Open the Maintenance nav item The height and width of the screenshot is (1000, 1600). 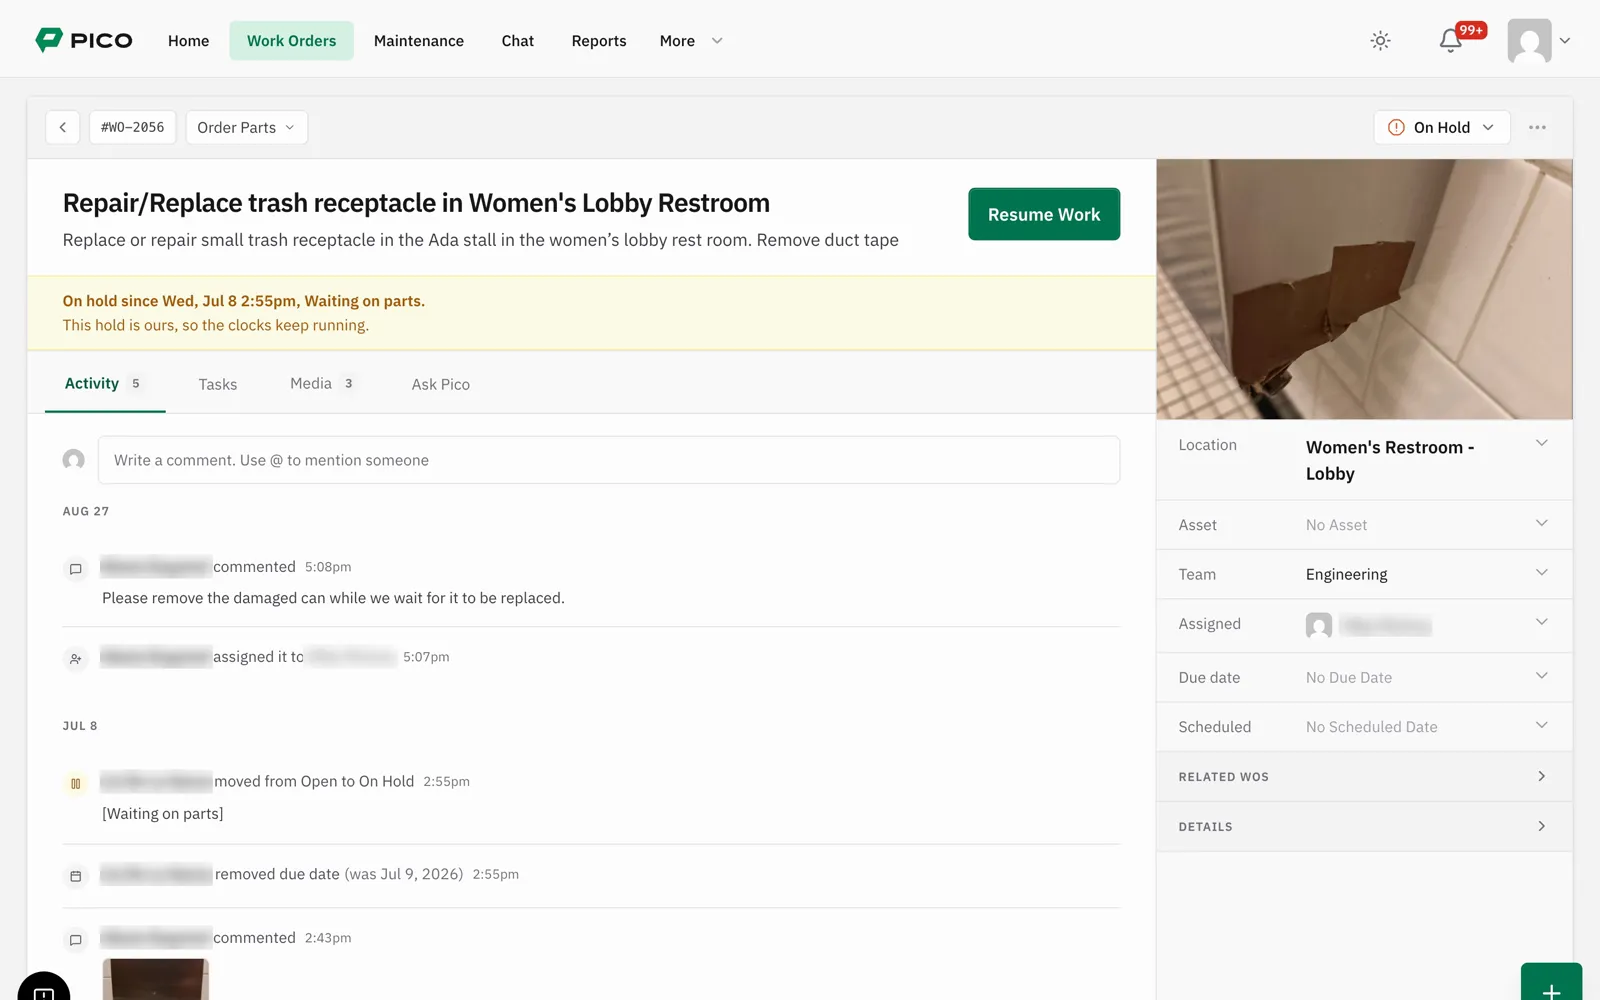click(x=419, y=41)
